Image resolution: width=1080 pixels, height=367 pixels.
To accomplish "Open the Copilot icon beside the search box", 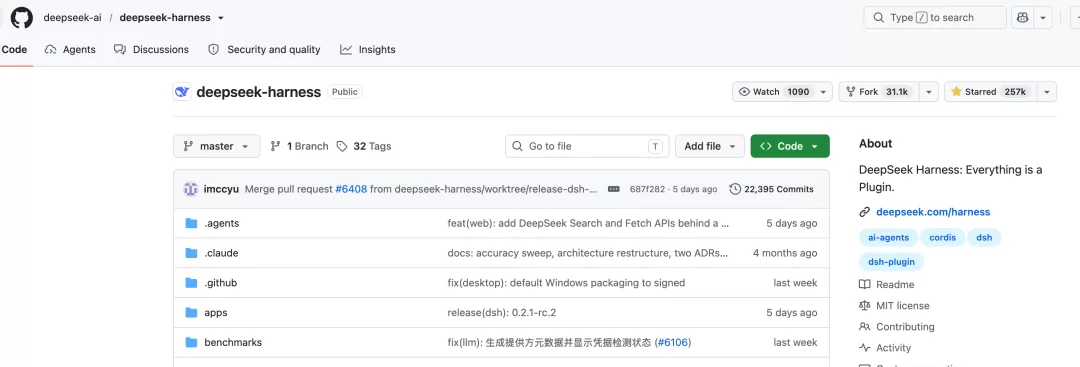I will click(x=1022, y=17).
